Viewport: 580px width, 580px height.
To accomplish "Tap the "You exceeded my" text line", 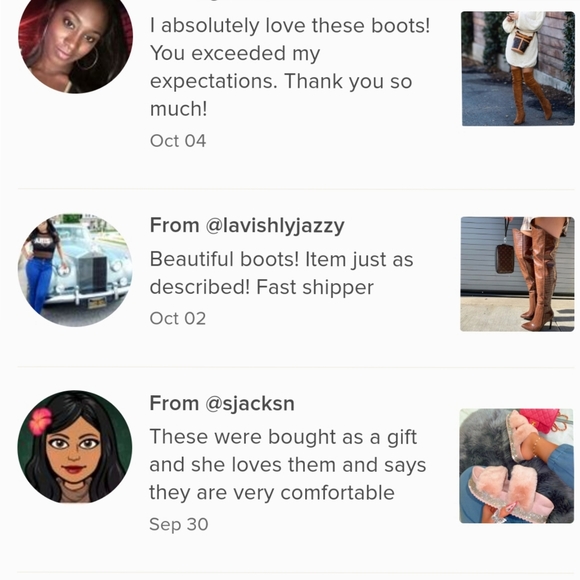I will click(235, 54).
